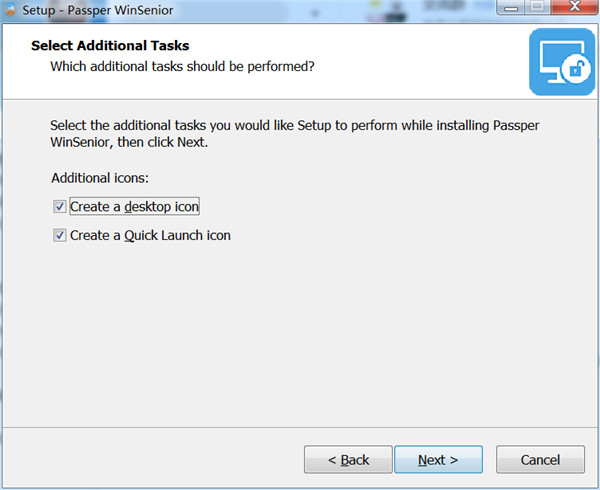
Task: Click the "Setup - Passper WinSenior" title text
Action: point(98,10)
